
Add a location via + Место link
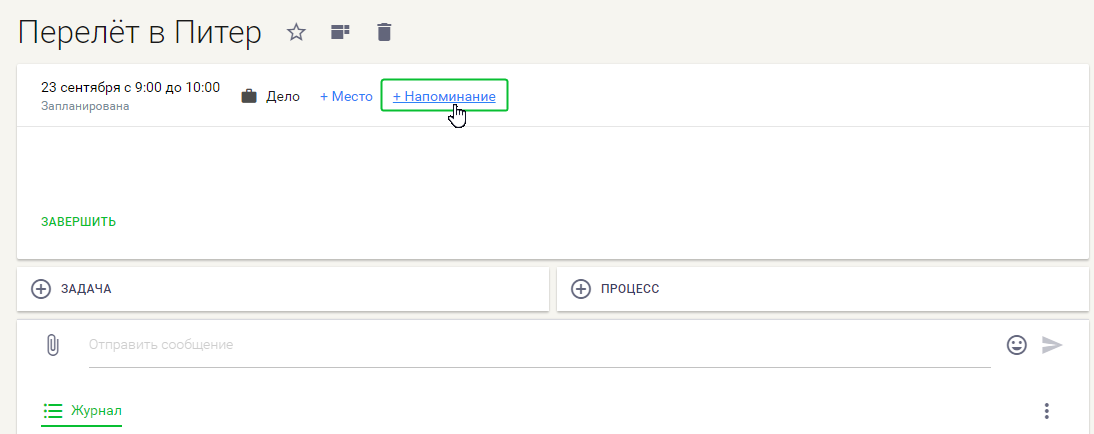point(346,96)
